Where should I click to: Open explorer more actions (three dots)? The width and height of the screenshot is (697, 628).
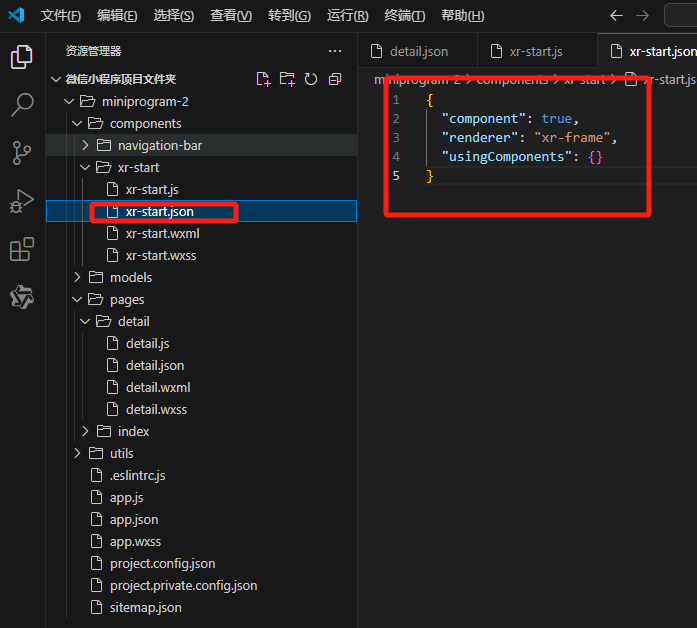point(335,51)
